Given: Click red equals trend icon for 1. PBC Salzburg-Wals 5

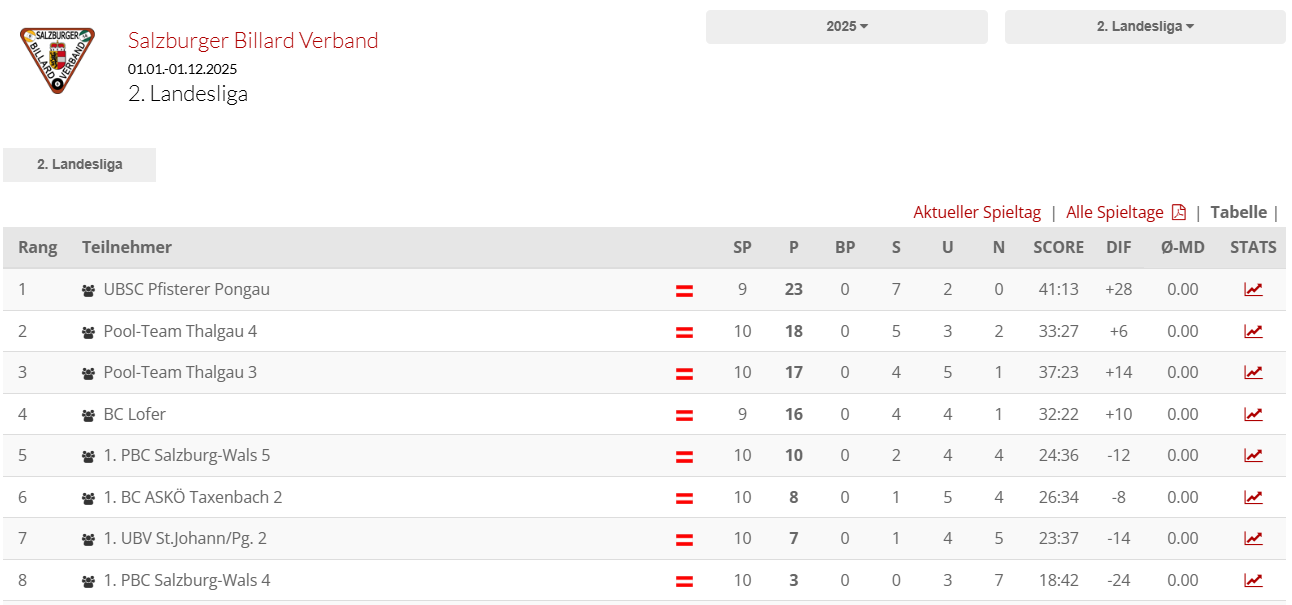Looking at the screenshot, I should [x=684, y=456].
